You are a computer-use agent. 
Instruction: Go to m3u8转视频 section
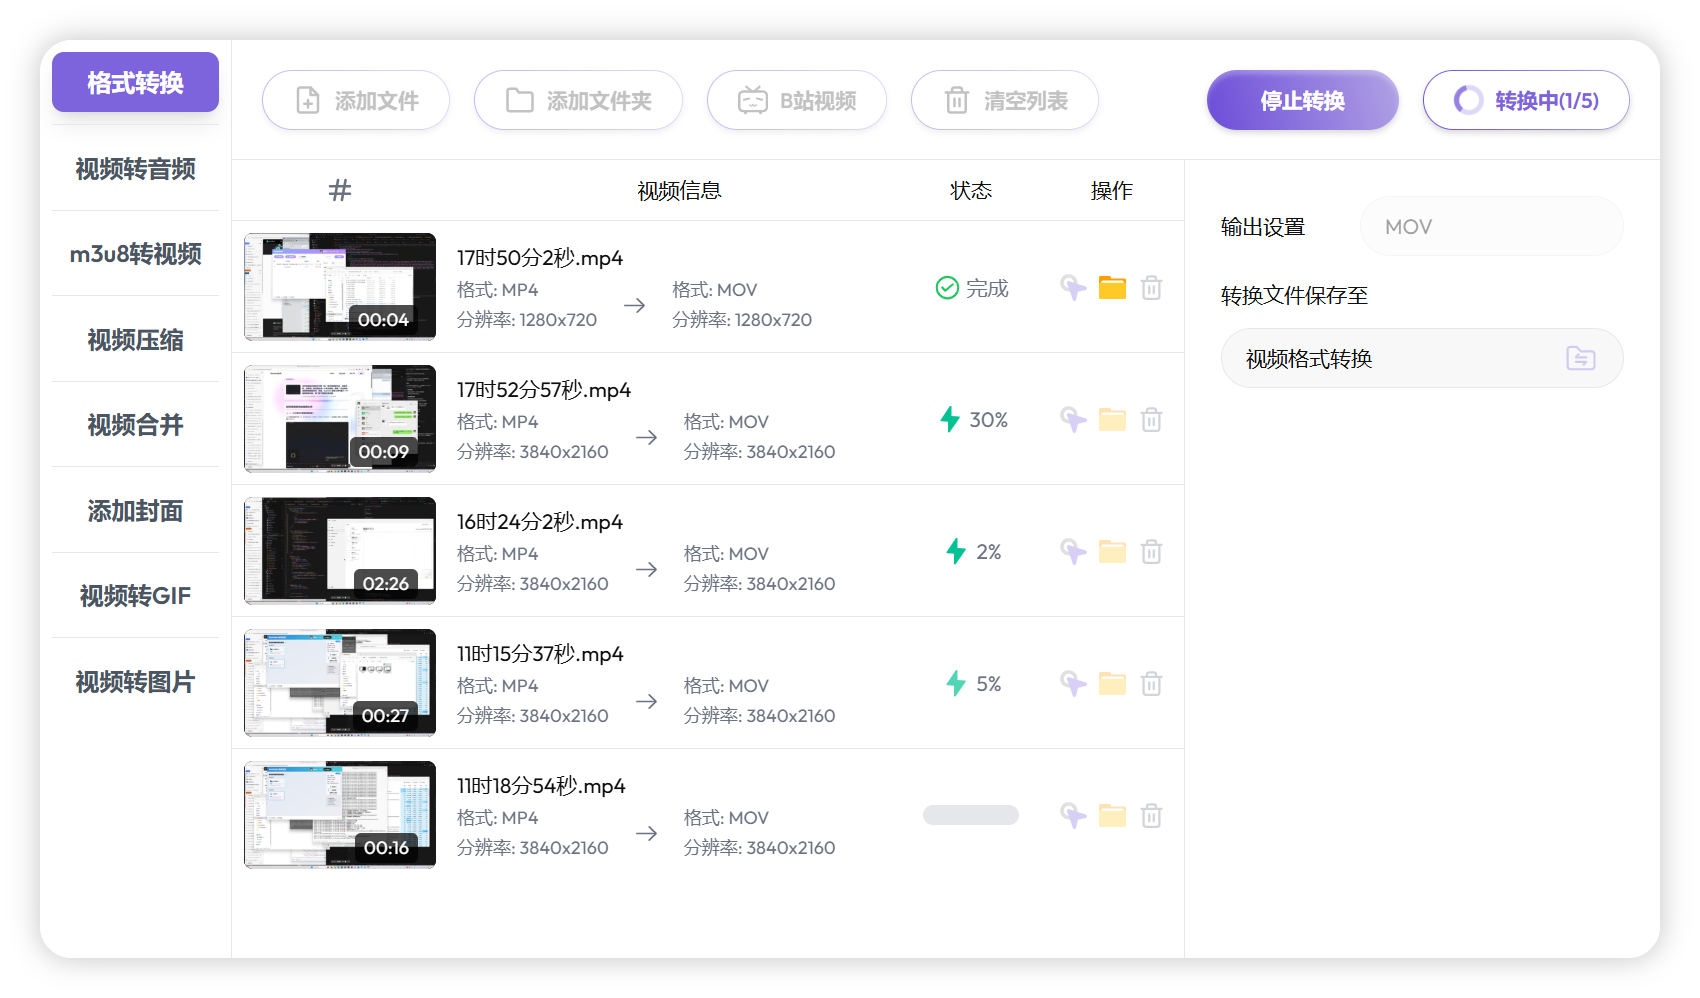(134, 255)
